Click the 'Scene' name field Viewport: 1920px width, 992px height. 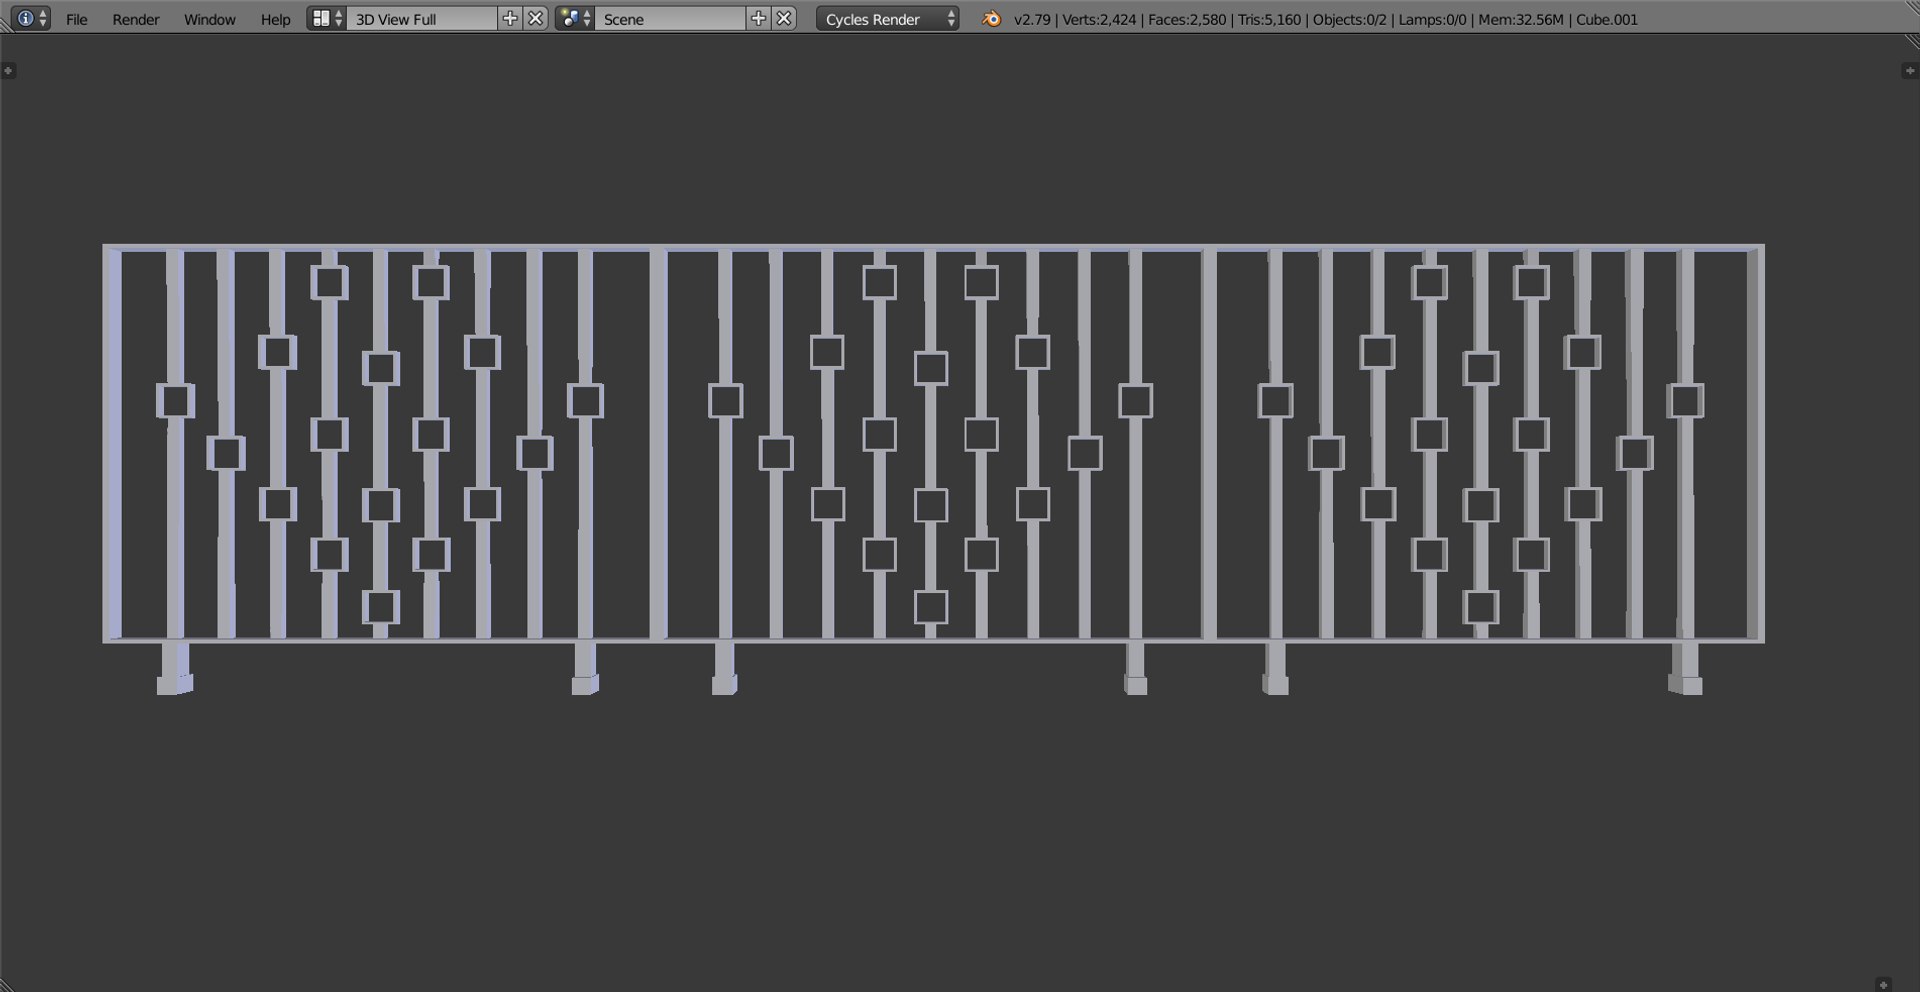pyautogui.click(x=670, y=18)
